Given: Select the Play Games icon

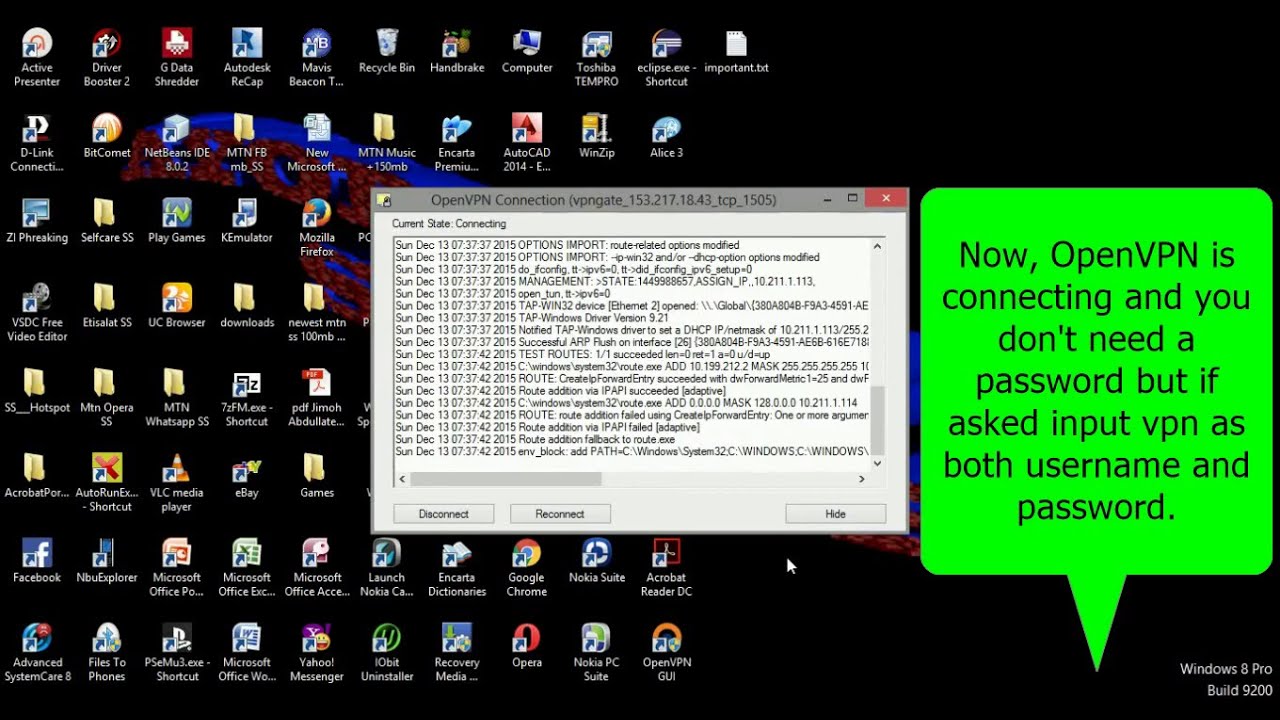Looking at the screenshot, I should tap(177, 221).
